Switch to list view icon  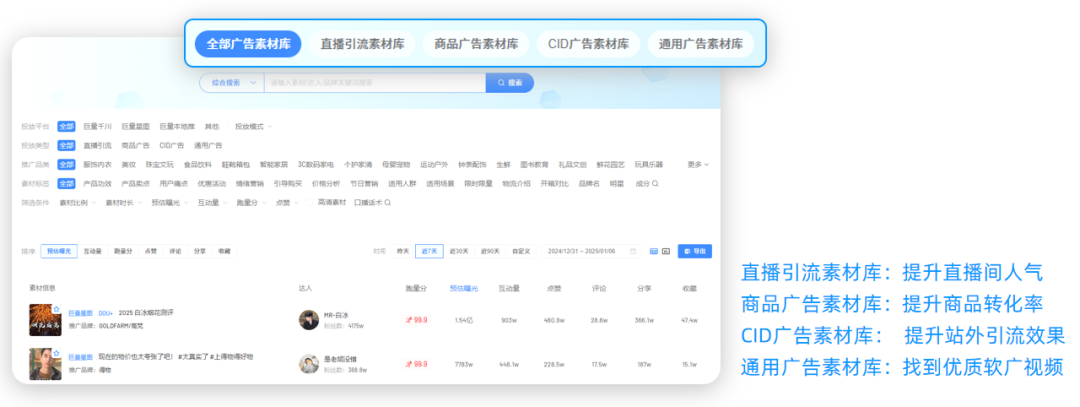(654, 251)
